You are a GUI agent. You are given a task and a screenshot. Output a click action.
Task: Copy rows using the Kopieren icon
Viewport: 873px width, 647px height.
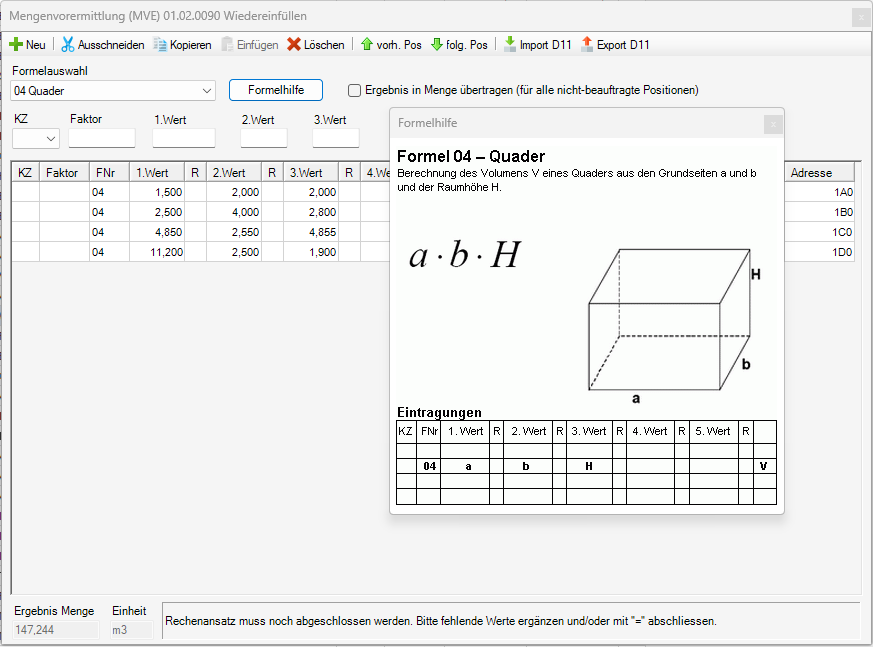click(x=160, y=45)
